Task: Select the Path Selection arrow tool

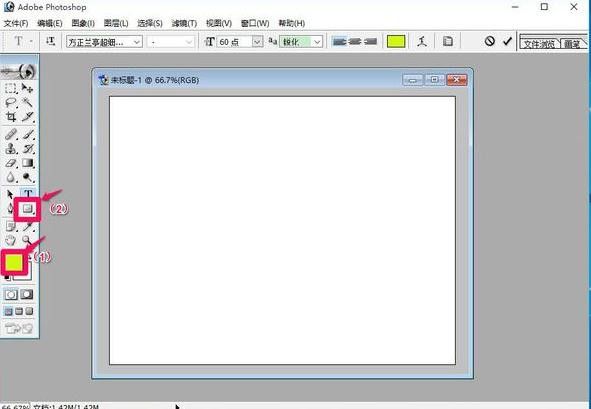Action: [x=11, y=194]
